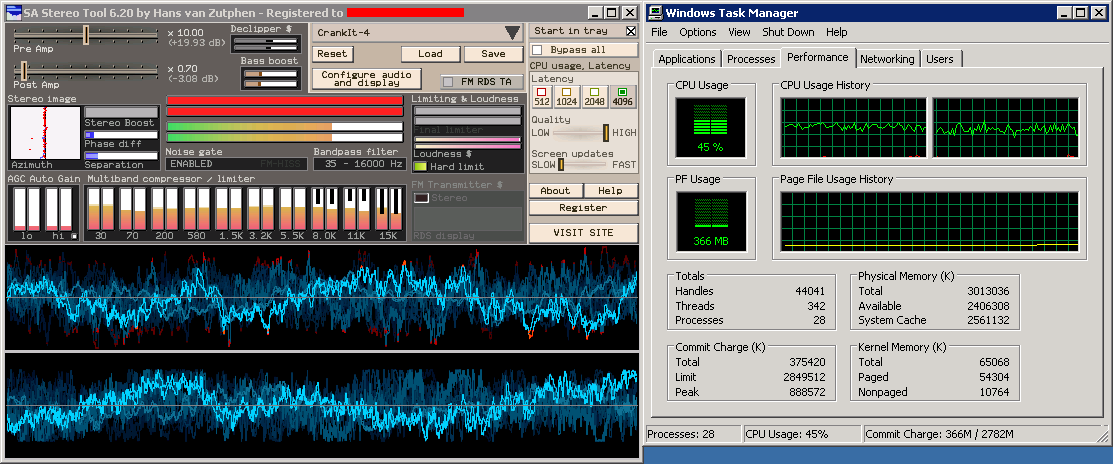
Task: Switch to the Networking tab
Action: point(887,59)
